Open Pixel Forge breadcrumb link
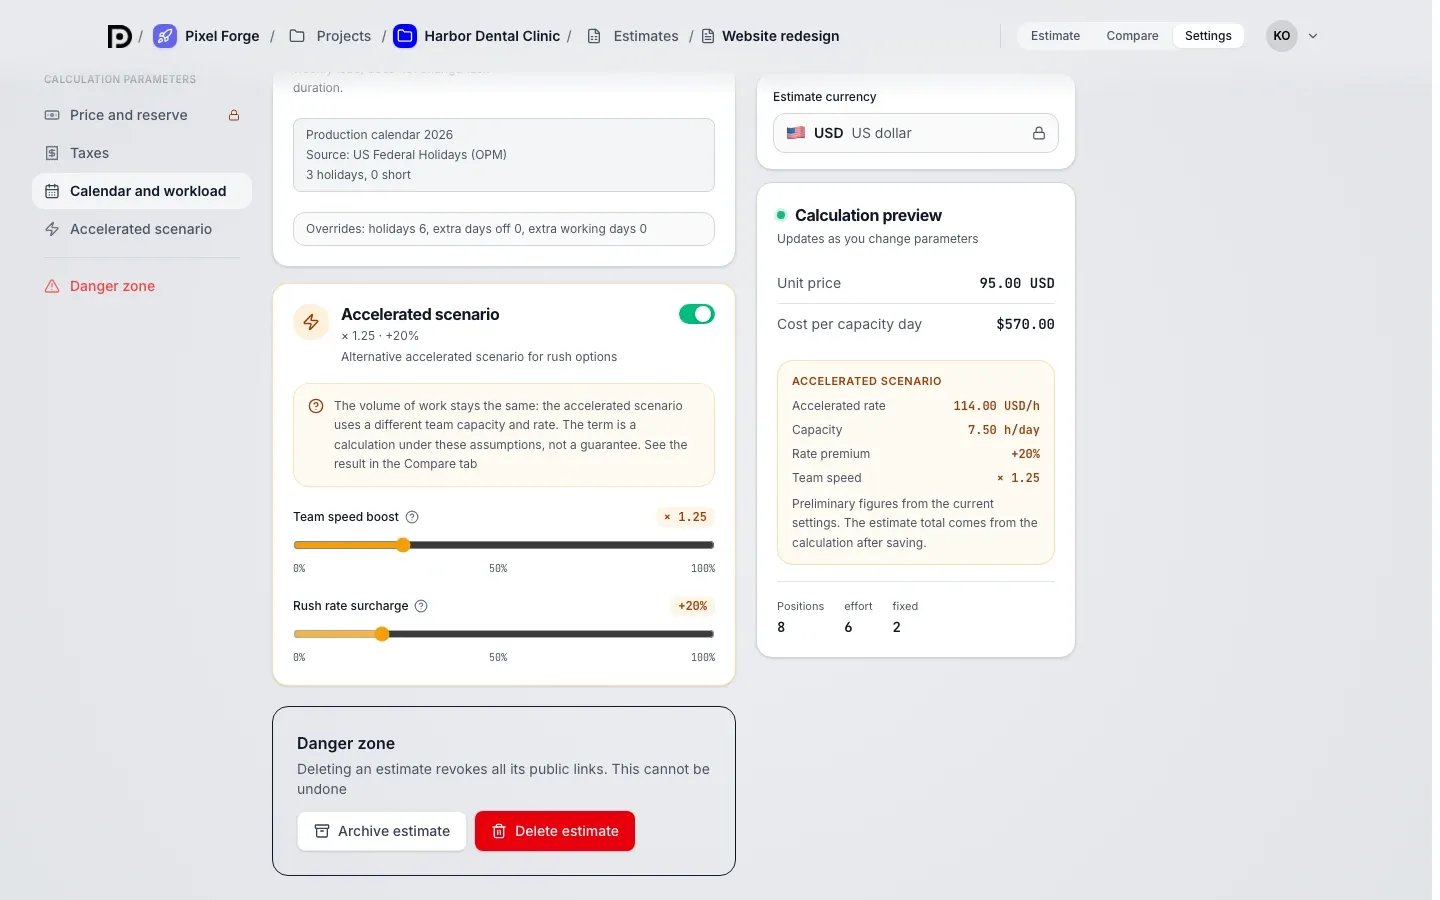This screenshot has height=900, width=1440. (x=222, y=36)
